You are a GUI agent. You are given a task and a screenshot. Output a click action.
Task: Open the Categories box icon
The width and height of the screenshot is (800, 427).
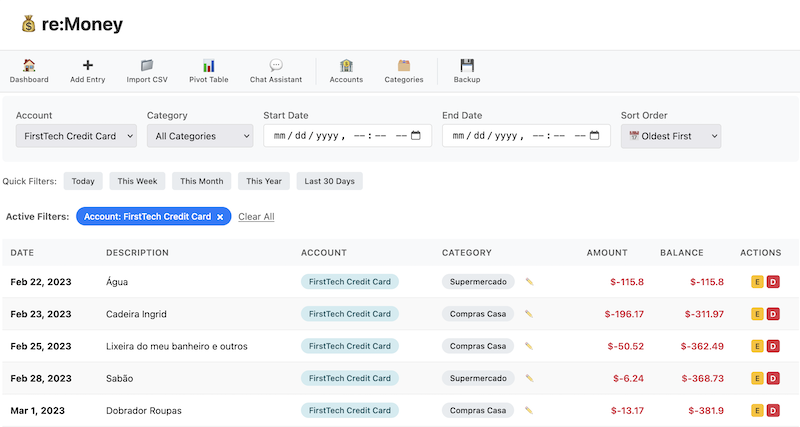pyautogui.click(x=404, y=65)
